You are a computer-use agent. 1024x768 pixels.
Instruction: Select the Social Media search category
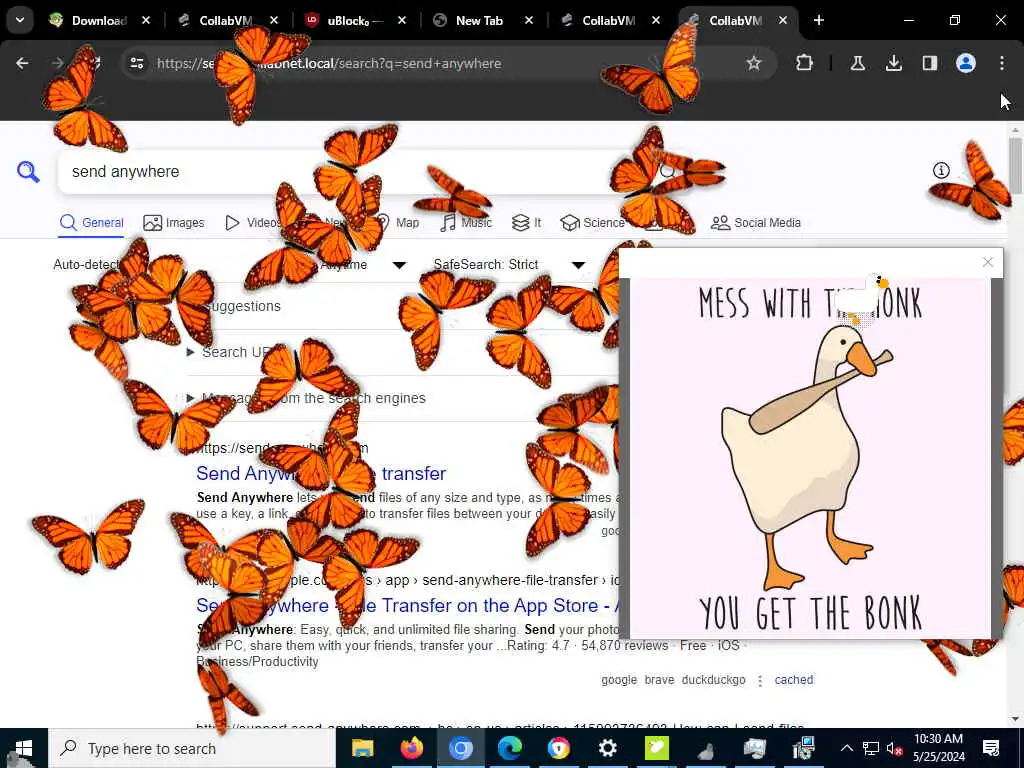point(756,223)
